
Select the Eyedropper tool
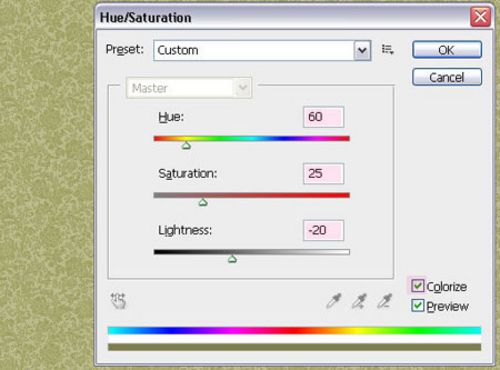click(334, 301)
